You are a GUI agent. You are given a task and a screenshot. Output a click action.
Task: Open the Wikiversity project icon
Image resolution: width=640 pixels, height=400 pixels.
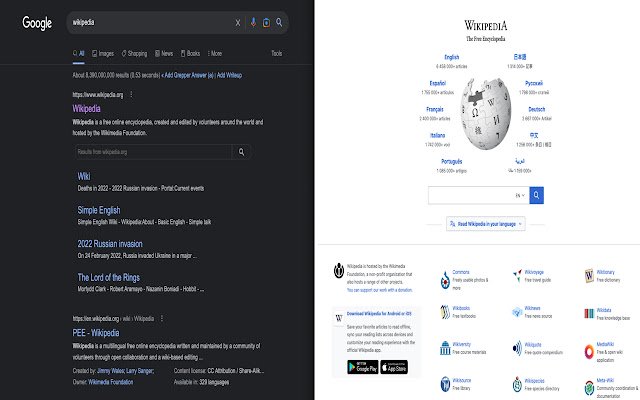pyautogui.click(x=445, y=348)
